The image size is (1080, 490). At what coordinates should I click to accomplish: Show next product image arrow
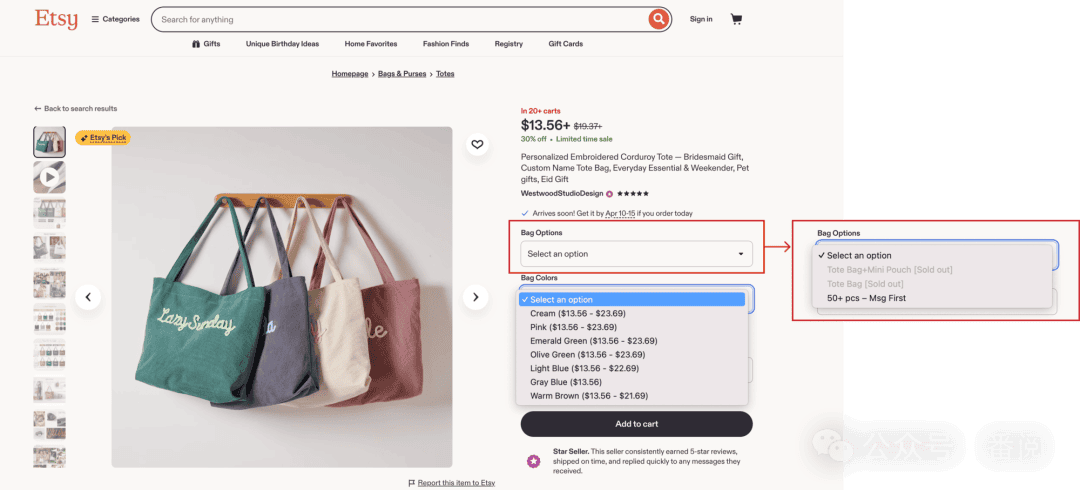coord(475,297)
